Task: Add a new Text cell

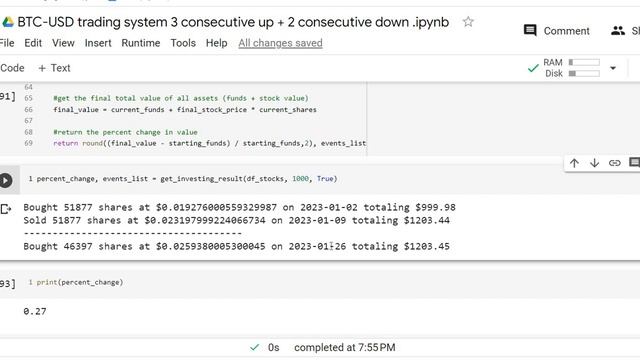Action: [x=54, y=68]
